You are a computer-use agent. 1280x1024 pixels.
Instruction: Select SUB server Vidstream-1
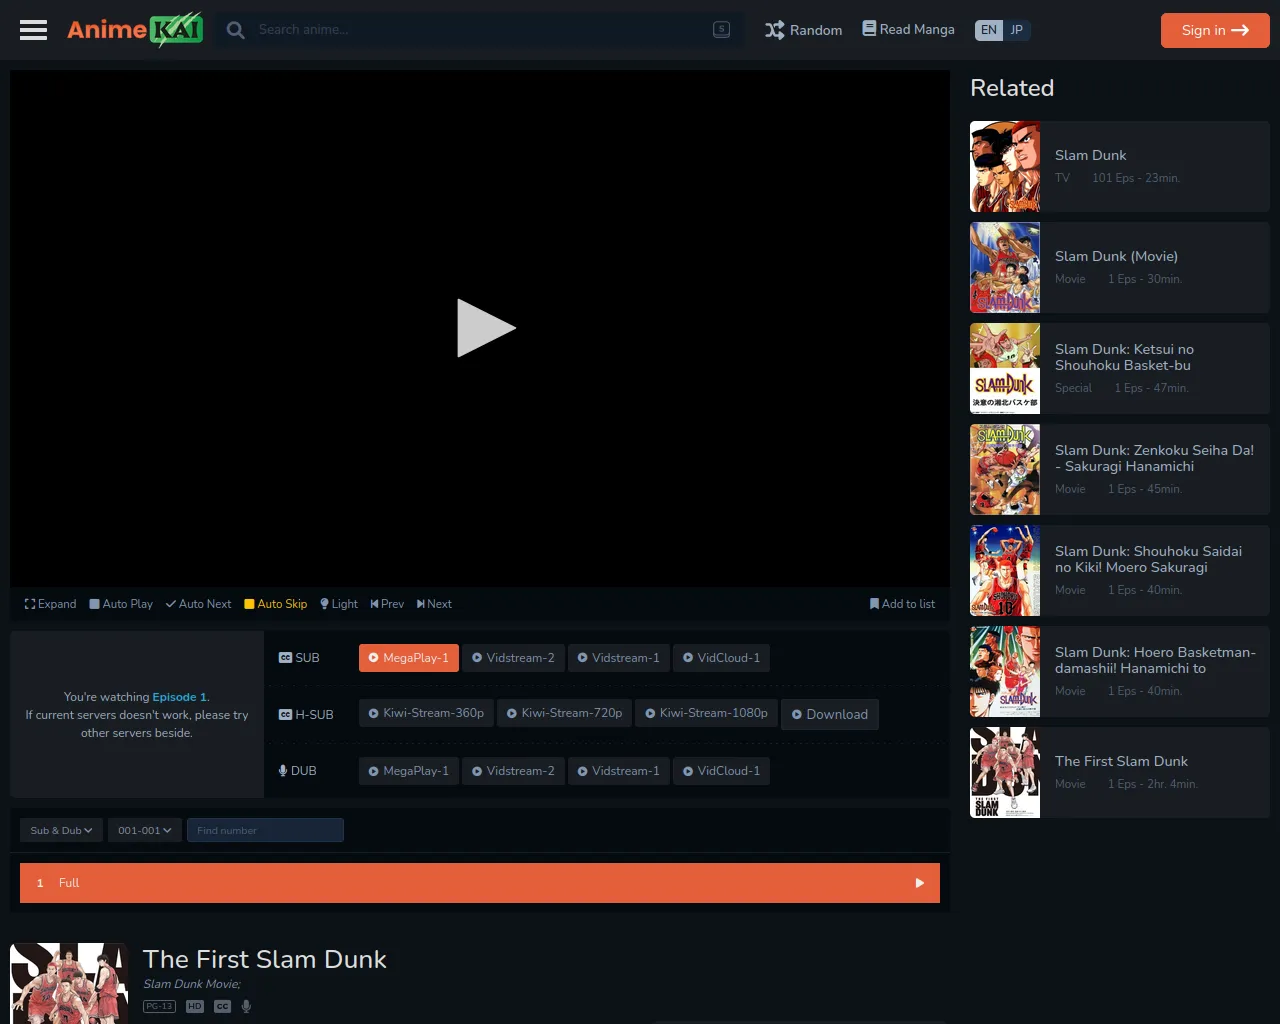pyautogui.click(x=618, y=658)
